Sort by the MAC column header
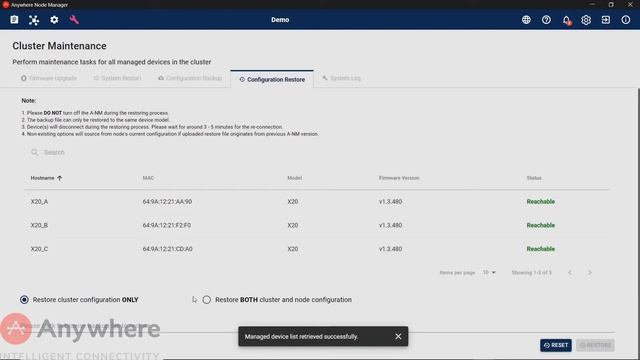The image size is (640, 360). [x=148, y=178]
